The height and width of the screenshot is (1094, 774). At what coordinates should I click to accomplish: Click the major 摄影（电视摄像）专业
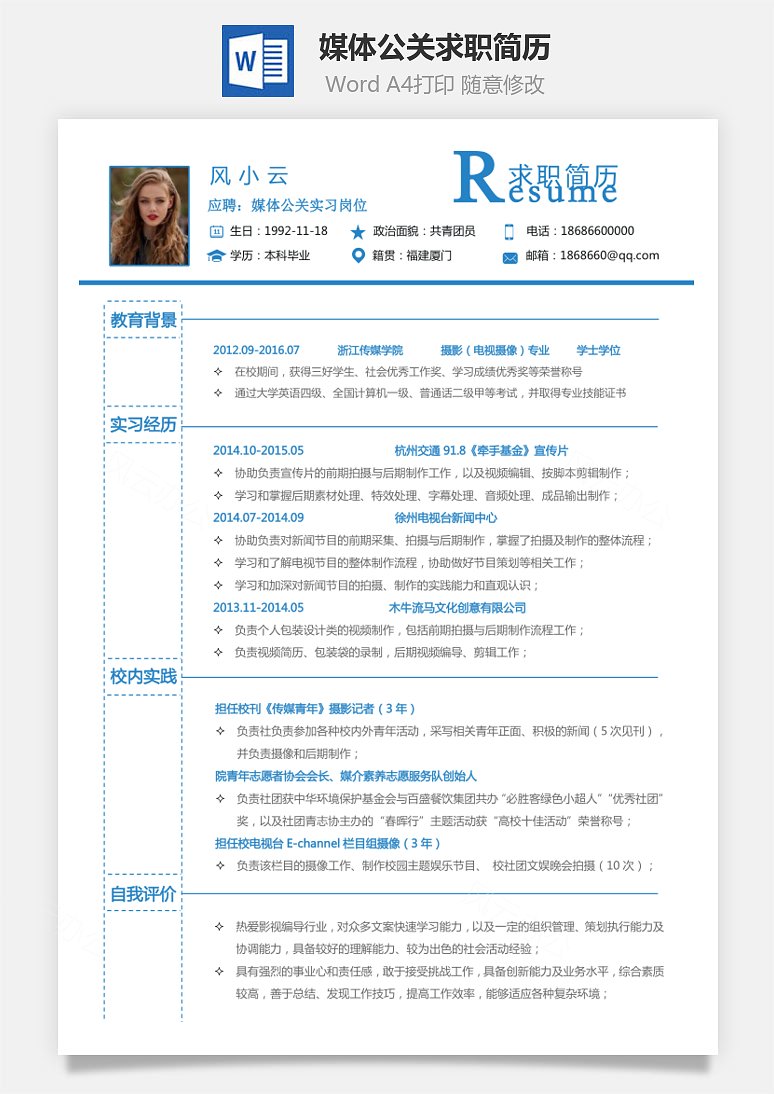coord(495,350)
